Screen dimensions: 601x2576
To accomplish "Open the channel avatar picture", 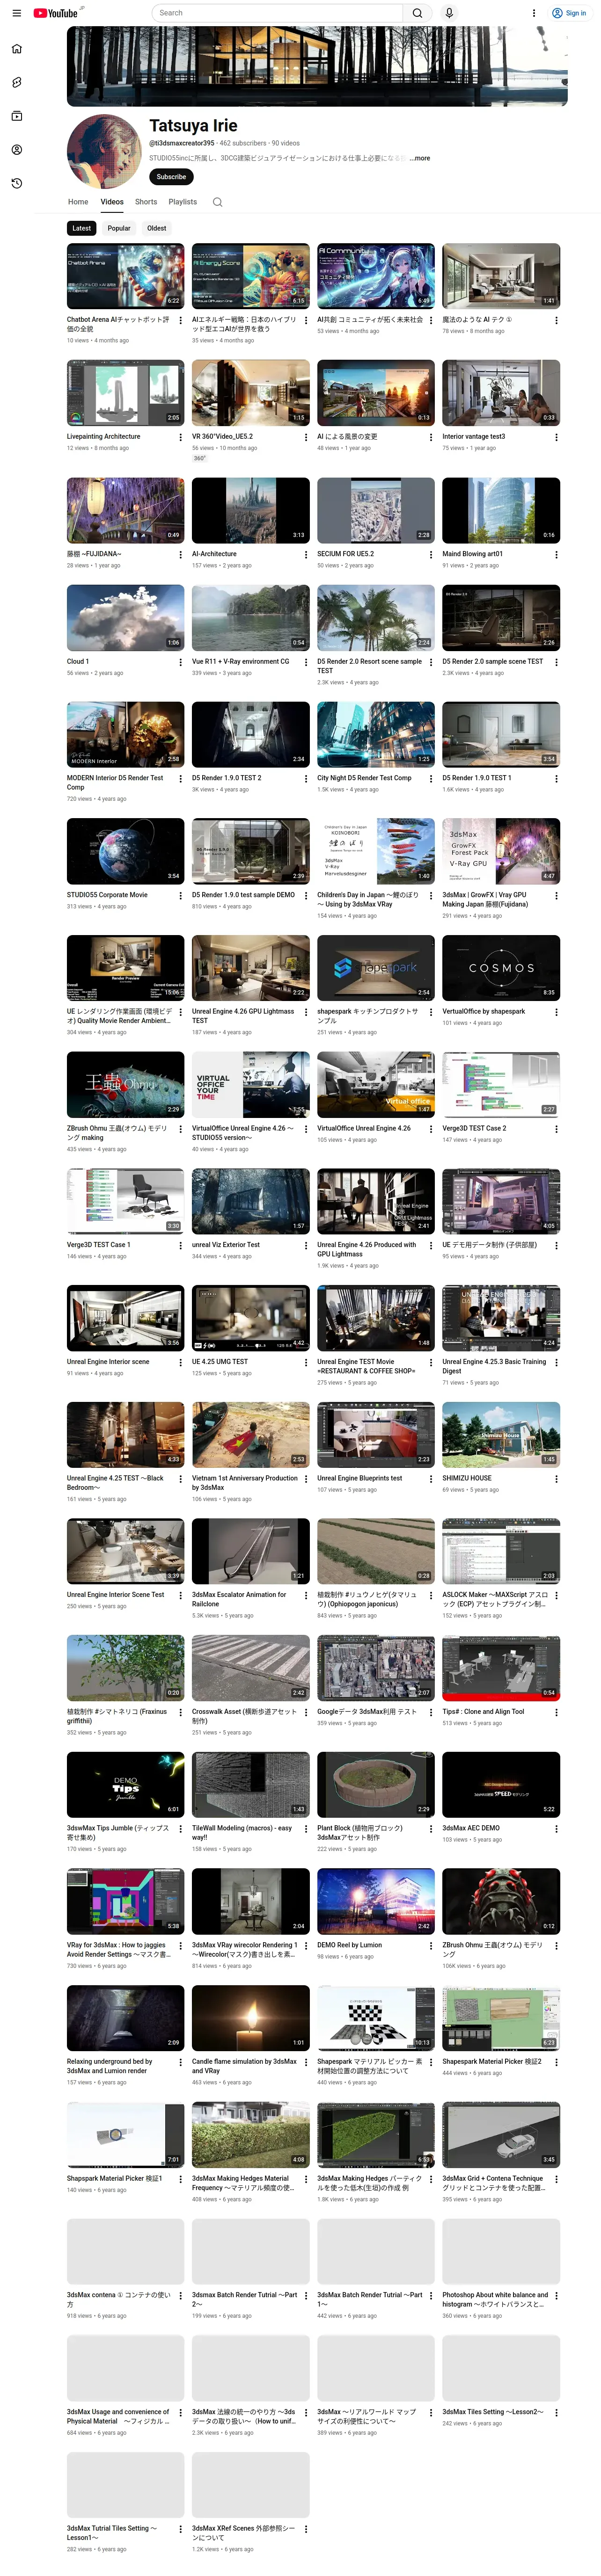I will coord(104,151).
